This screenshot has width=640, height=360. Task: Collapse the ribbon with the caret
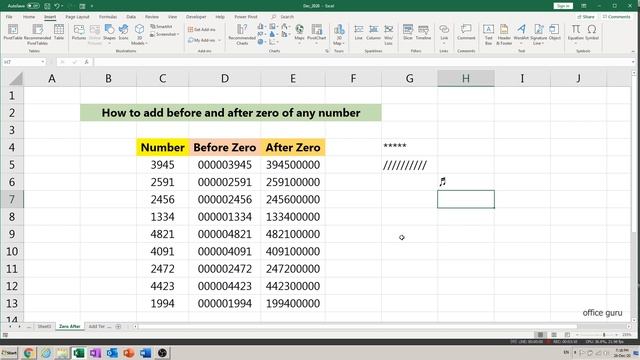[633, 51]
